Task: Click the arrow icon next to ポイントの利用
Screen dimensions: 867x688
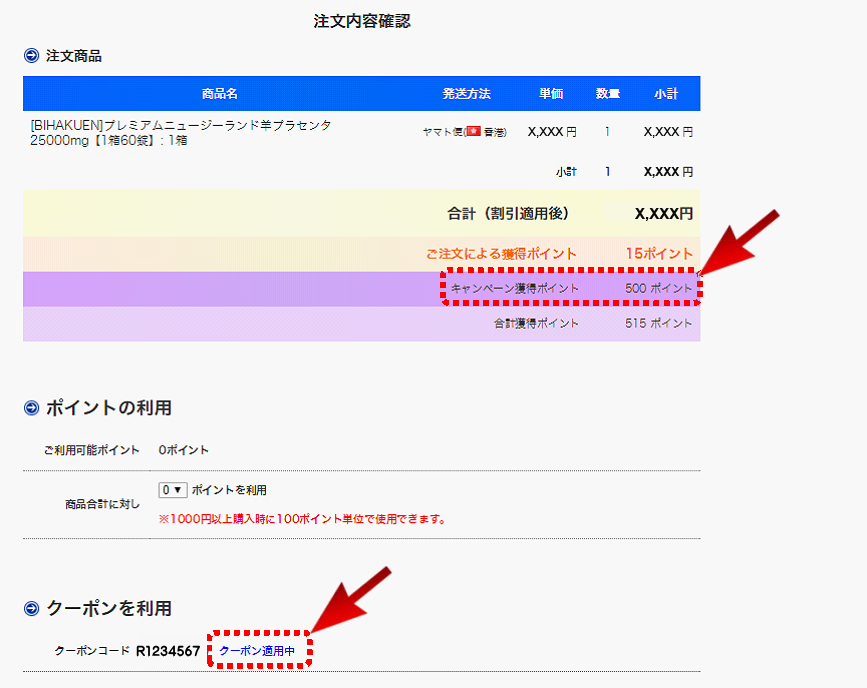Action: pyautogui.click(x=31, y=408)
